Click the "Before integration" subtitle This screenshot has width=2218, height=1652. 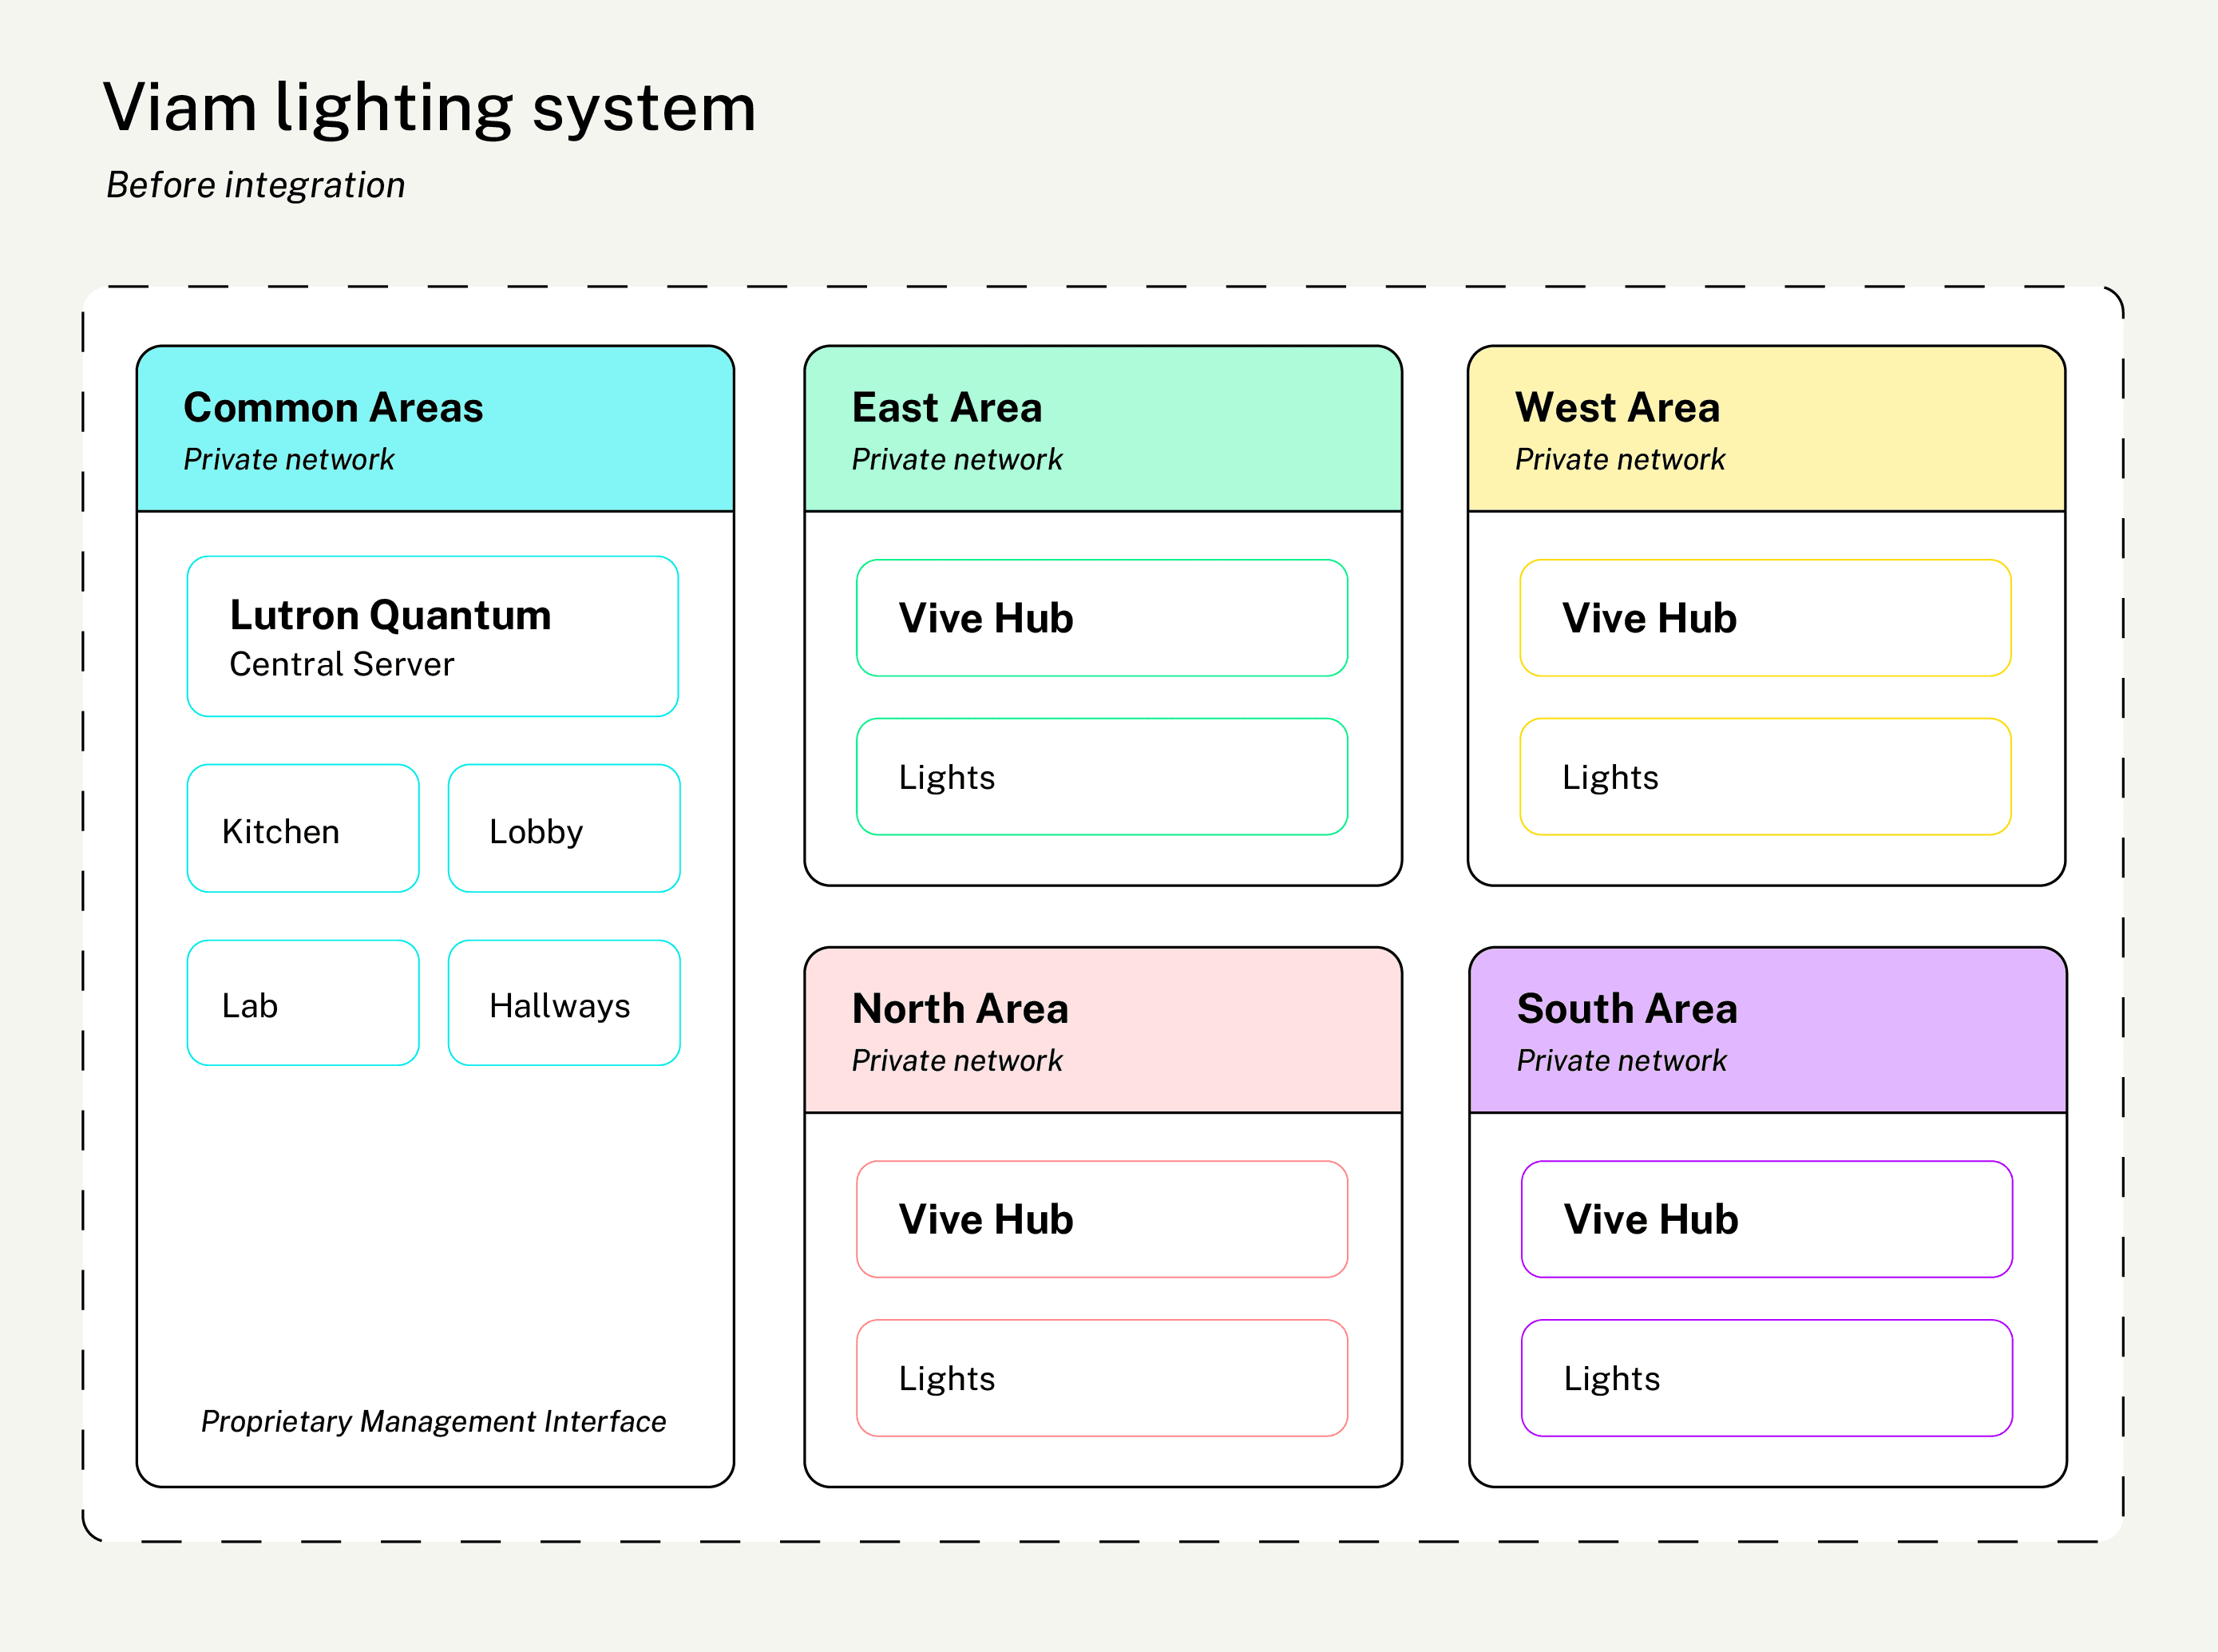pos(256,185)
